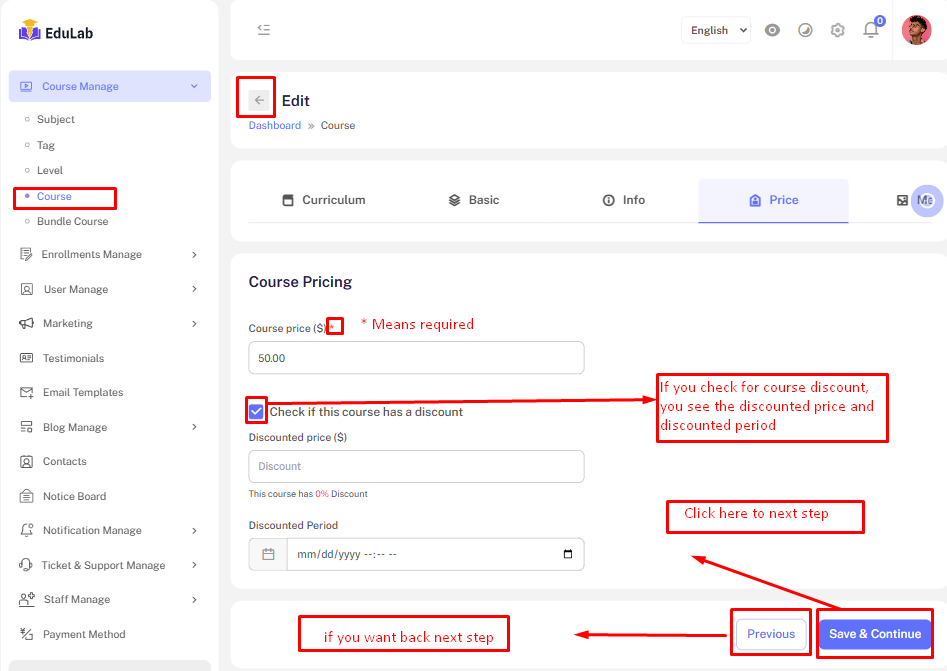Collapse sidebar using the top menu icon
The height and width of the screenshot is (671, 947).
pos(263,30)
